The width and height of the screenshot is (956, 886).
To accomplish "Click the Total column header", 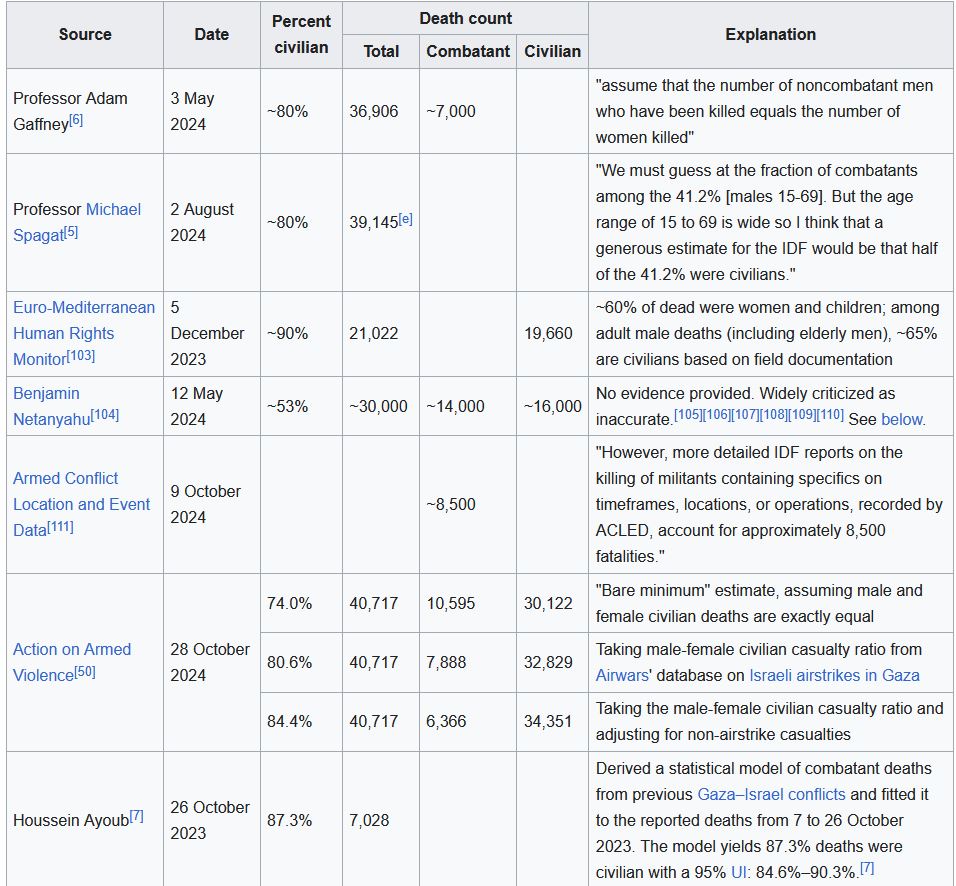I will coord(381,51).
